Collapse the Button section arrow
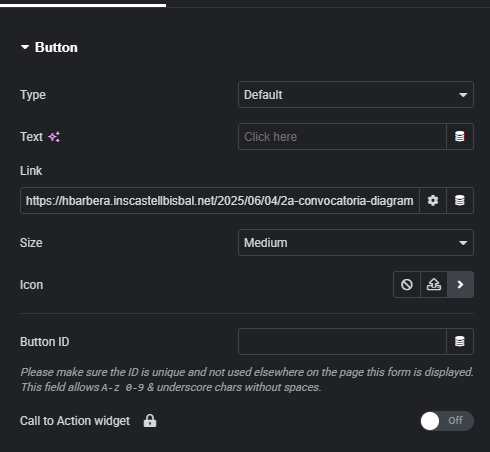490x452 pixels. tap(25, 47)
